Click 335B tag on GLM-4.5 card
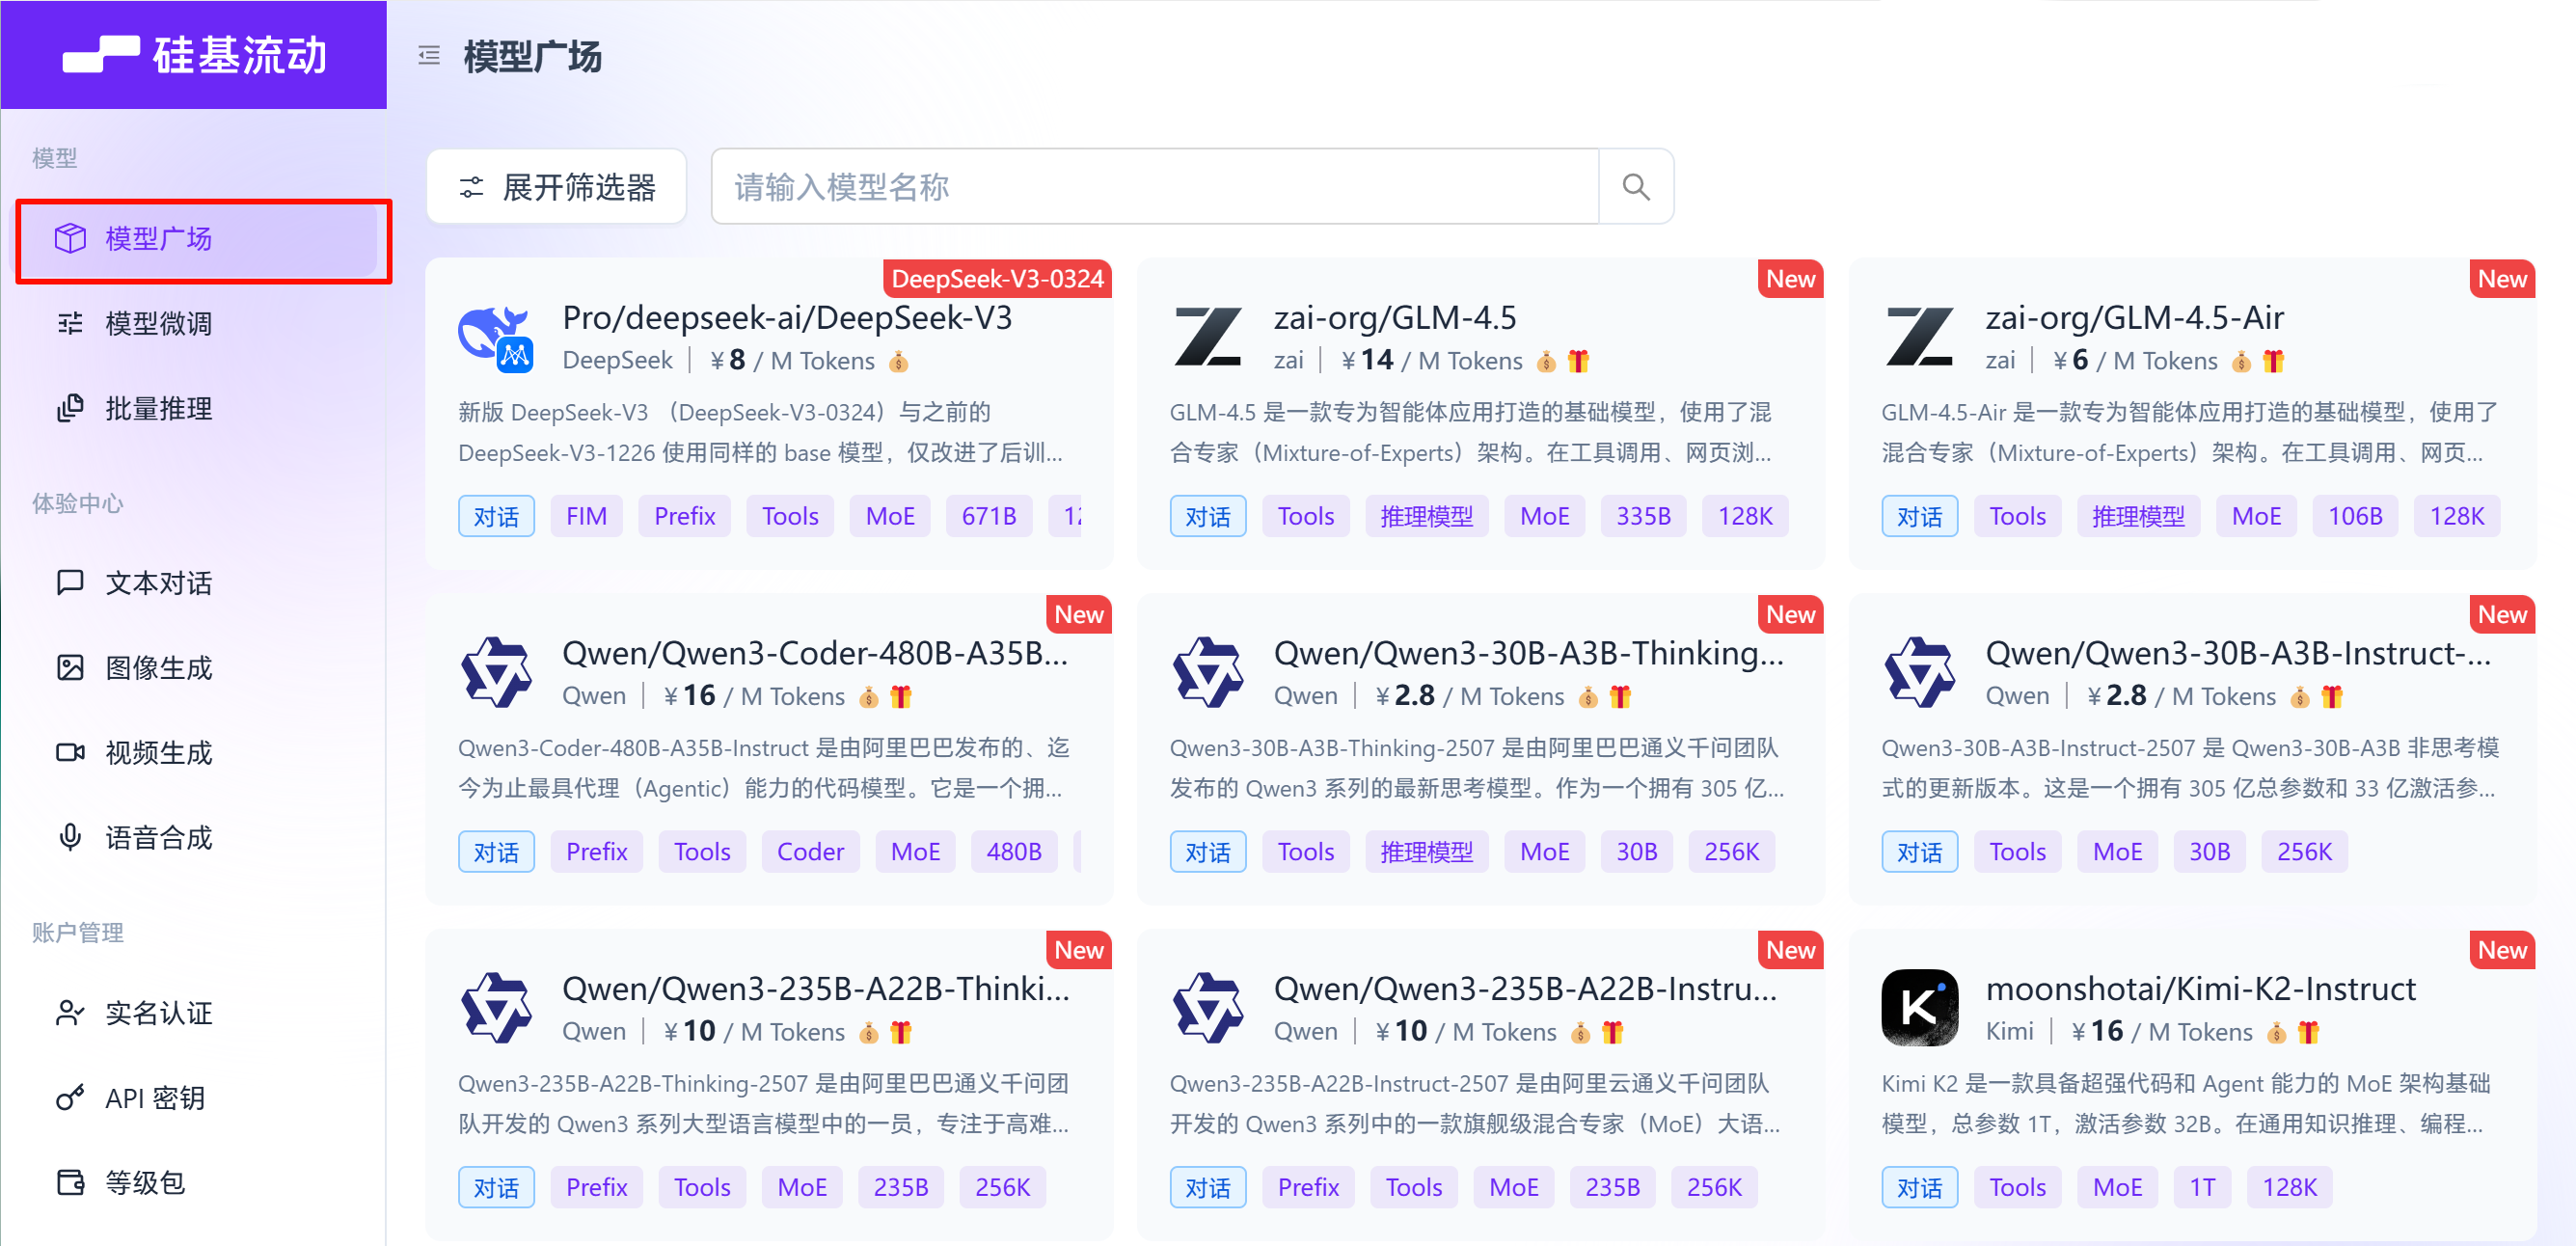Screen dimensions: 2576x1246 point(1643,516)
